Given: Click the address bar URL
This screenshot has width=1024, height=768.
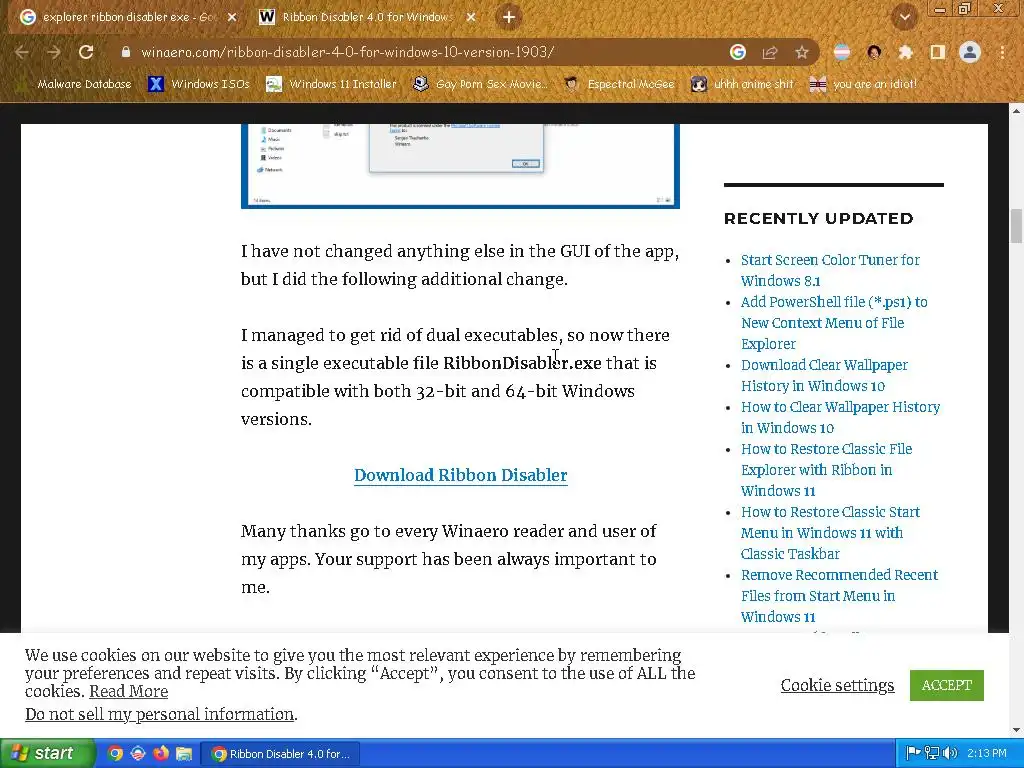Looking at the screenshot, I should coord(347,52).
